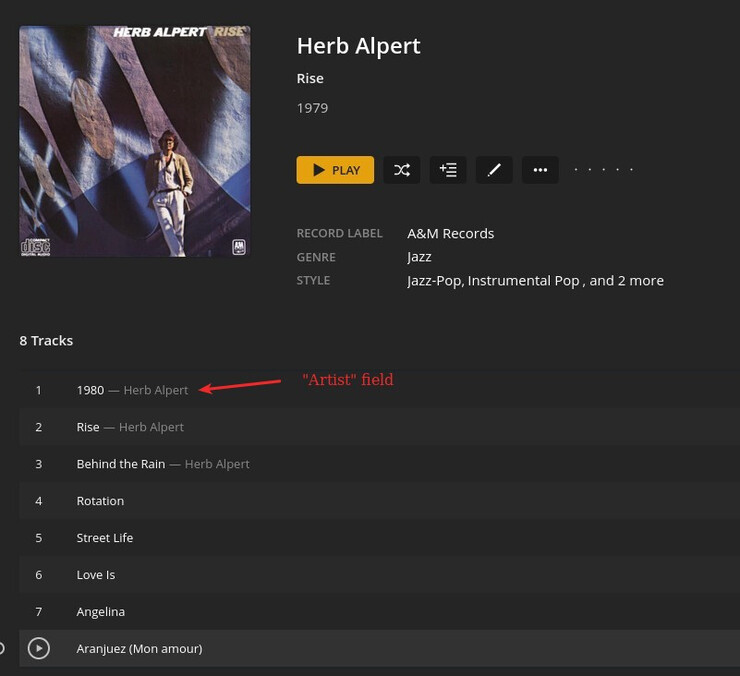This screenshot has width=740, height=676.
Task: Add album to queue using the playlist-plus icon
Action: 448,170
